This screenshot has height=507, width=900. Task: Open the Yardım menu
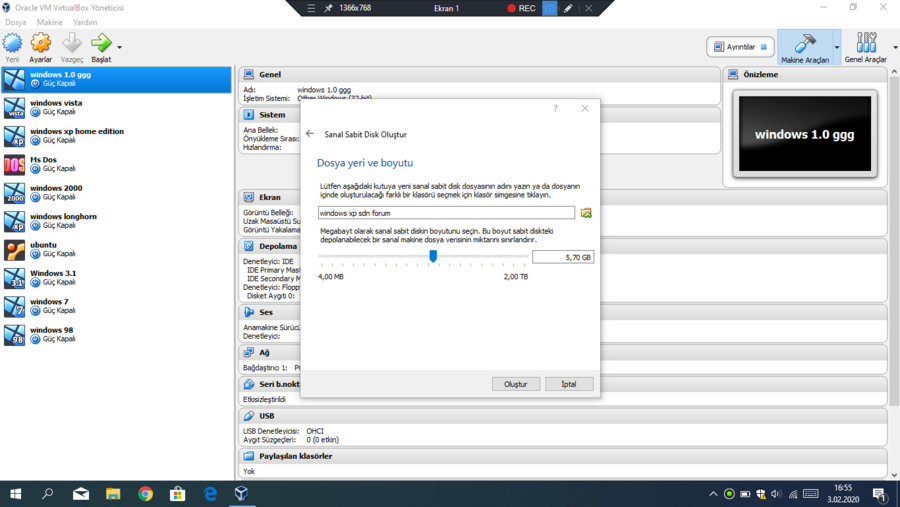(x=85, y=22)
